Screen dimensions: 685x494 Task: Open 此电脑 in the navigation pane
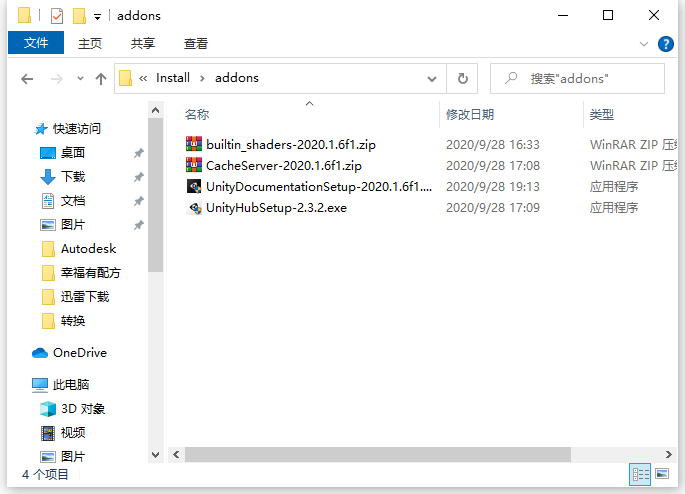(x=71, y=384)
